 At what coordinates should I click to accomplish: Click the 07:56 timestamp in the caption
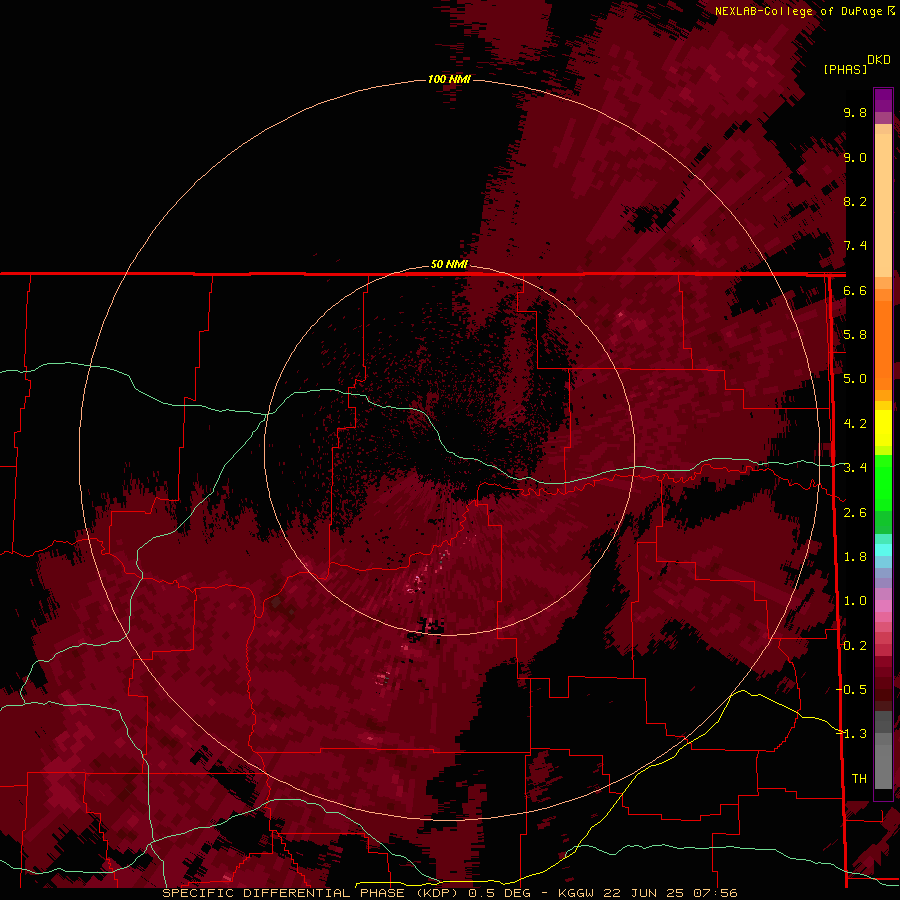pyautogui.click(x=715, y=893)
